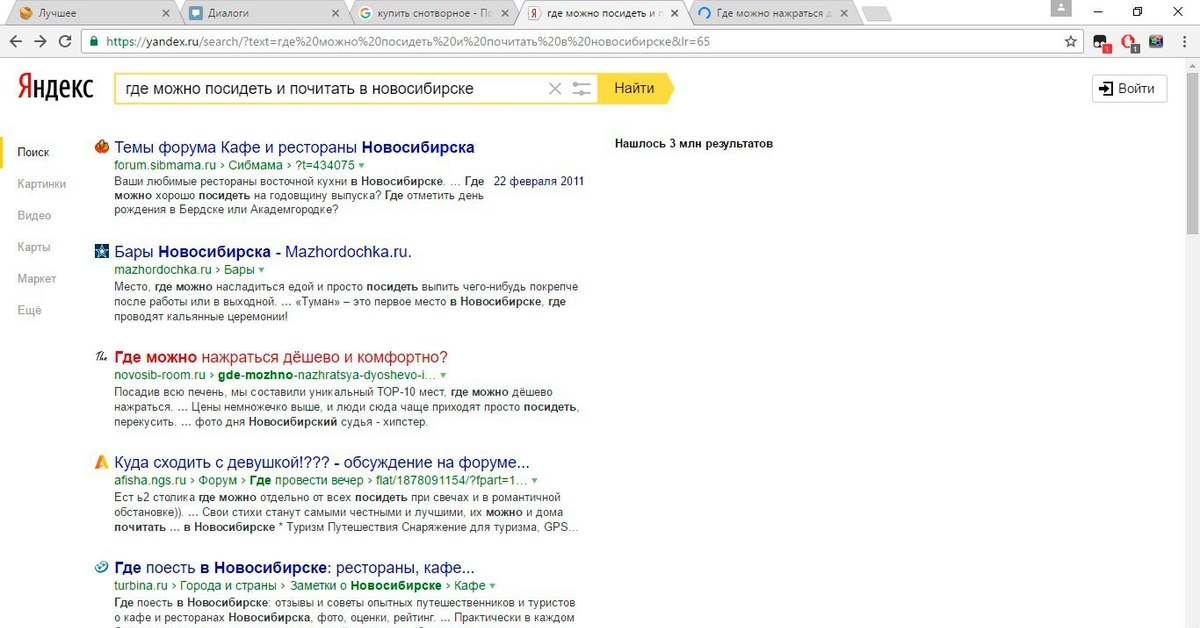Click the 'Сибмама' breadcrumb link
Screen dimensions: 1200x628
coord(255,166)
